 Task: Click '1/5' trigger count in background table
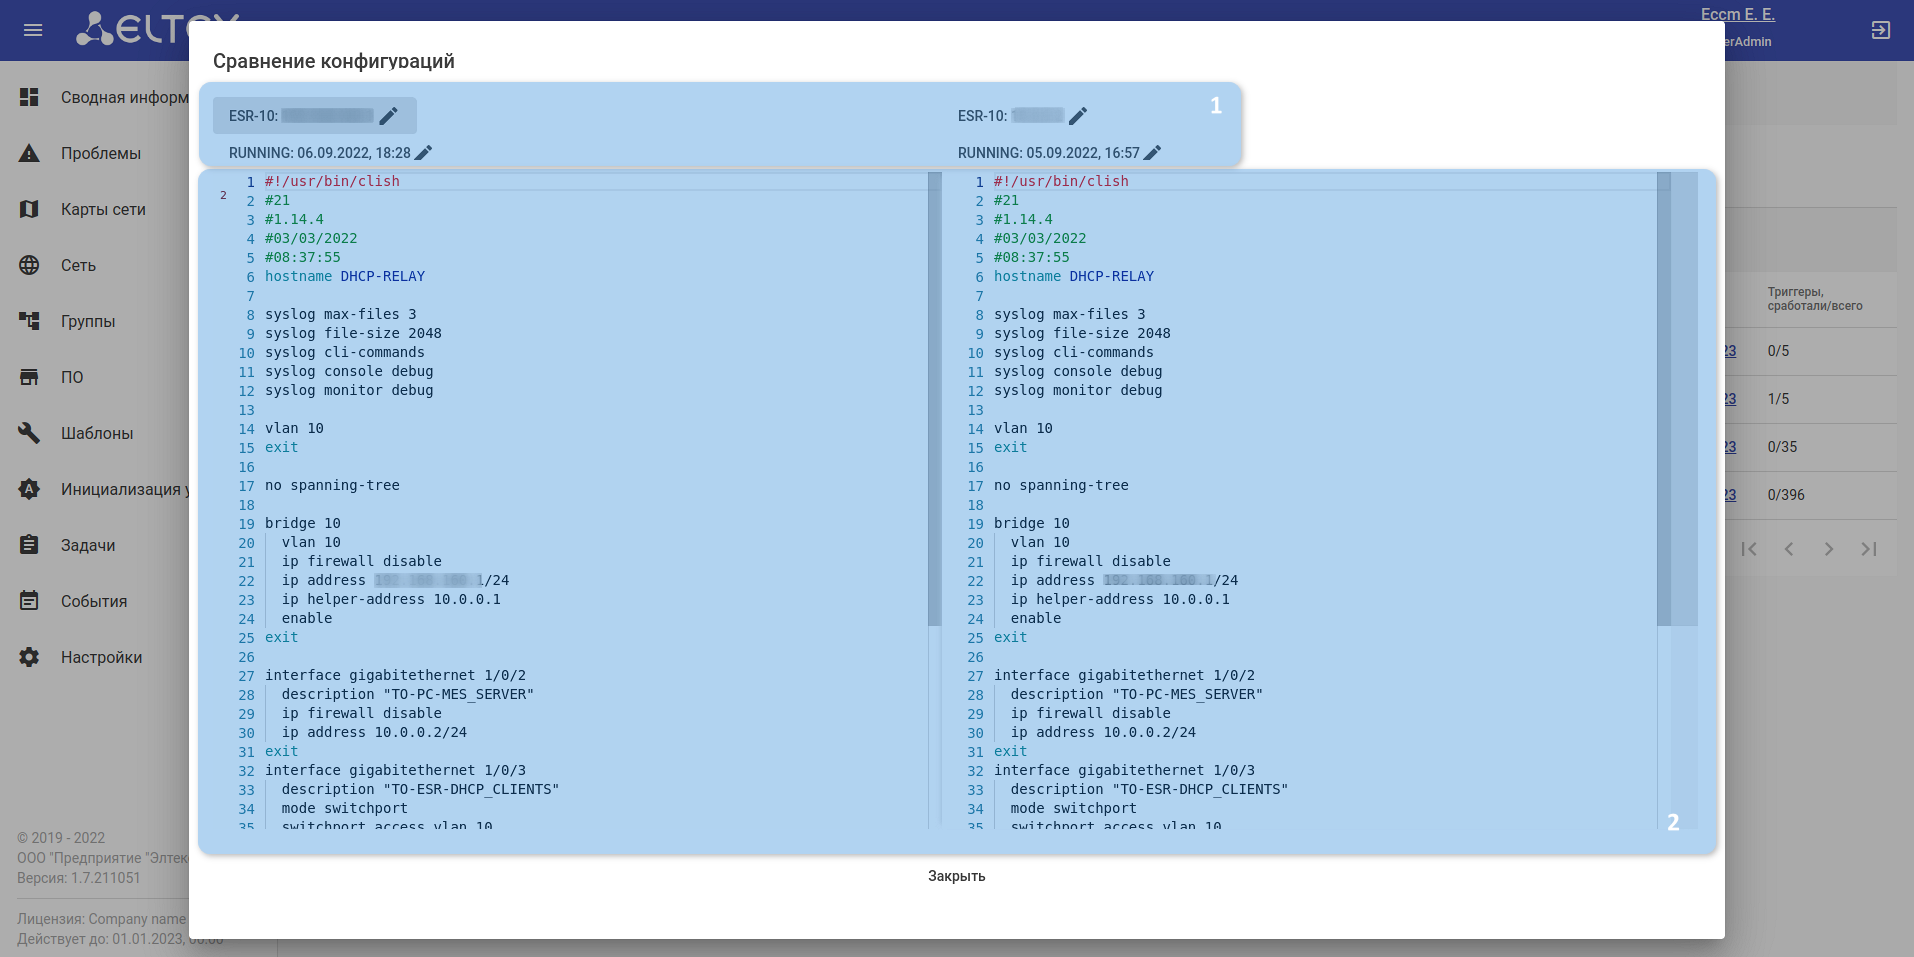[x=1778, y=399]
